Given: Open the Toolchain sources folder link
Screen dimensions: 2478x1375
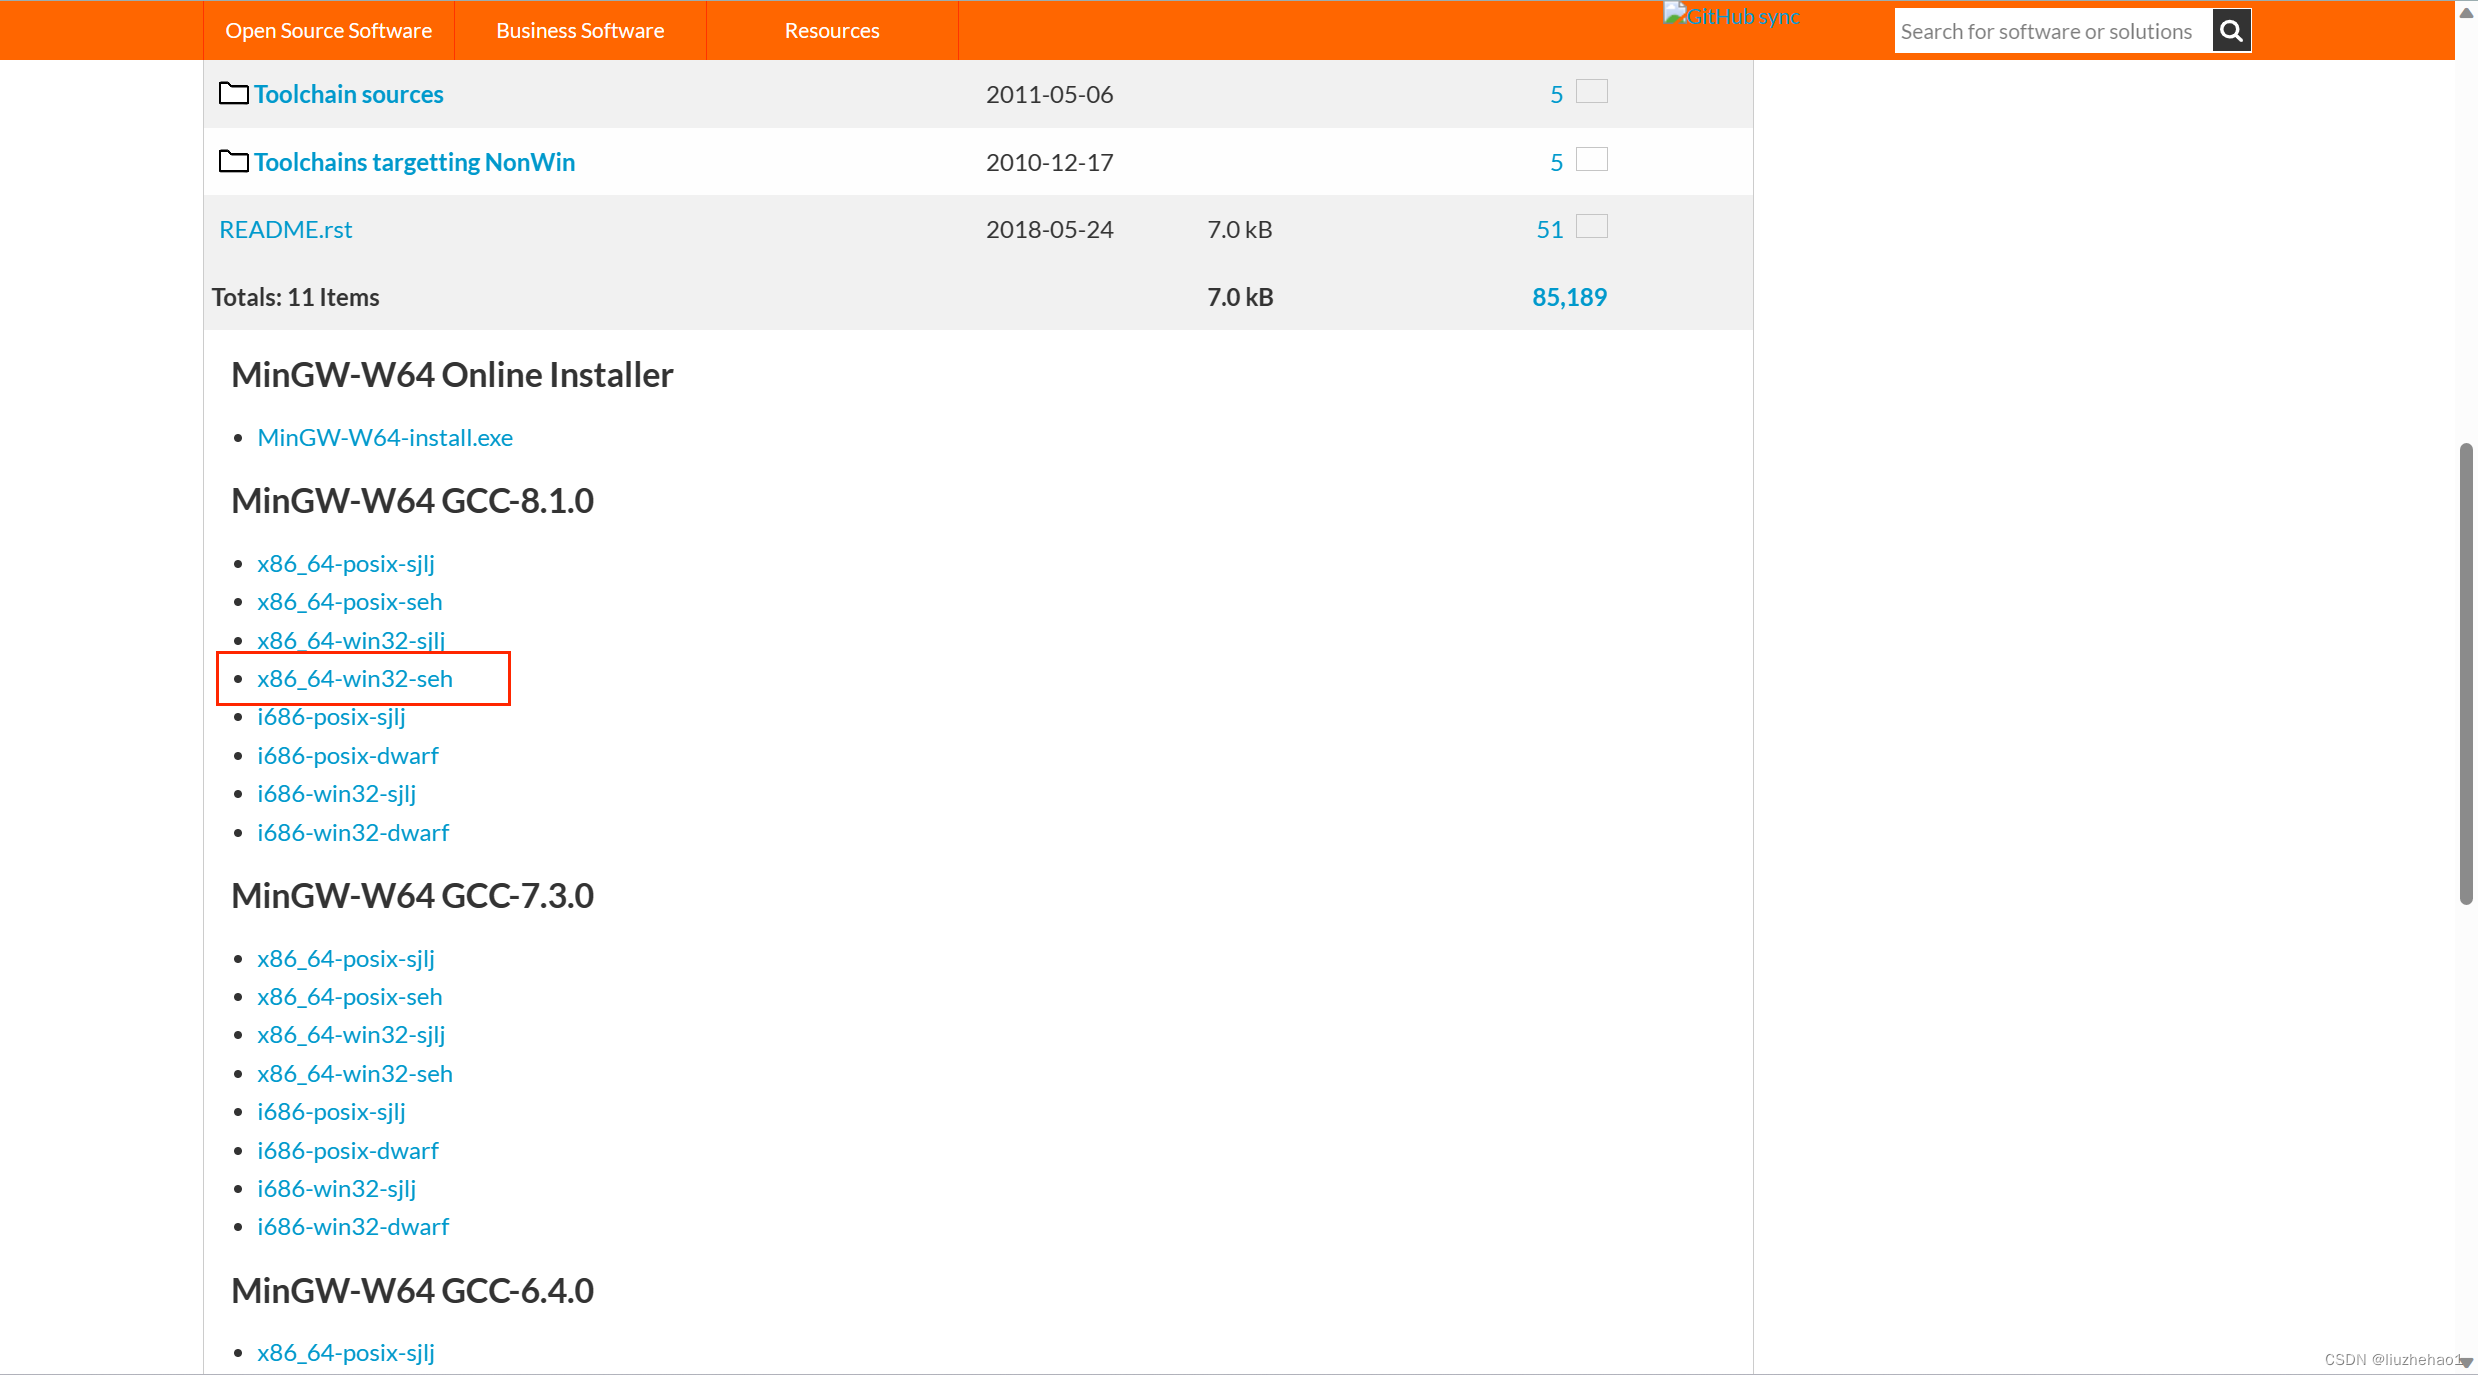Looking at the screenshot, I should (x=348, y=94).
